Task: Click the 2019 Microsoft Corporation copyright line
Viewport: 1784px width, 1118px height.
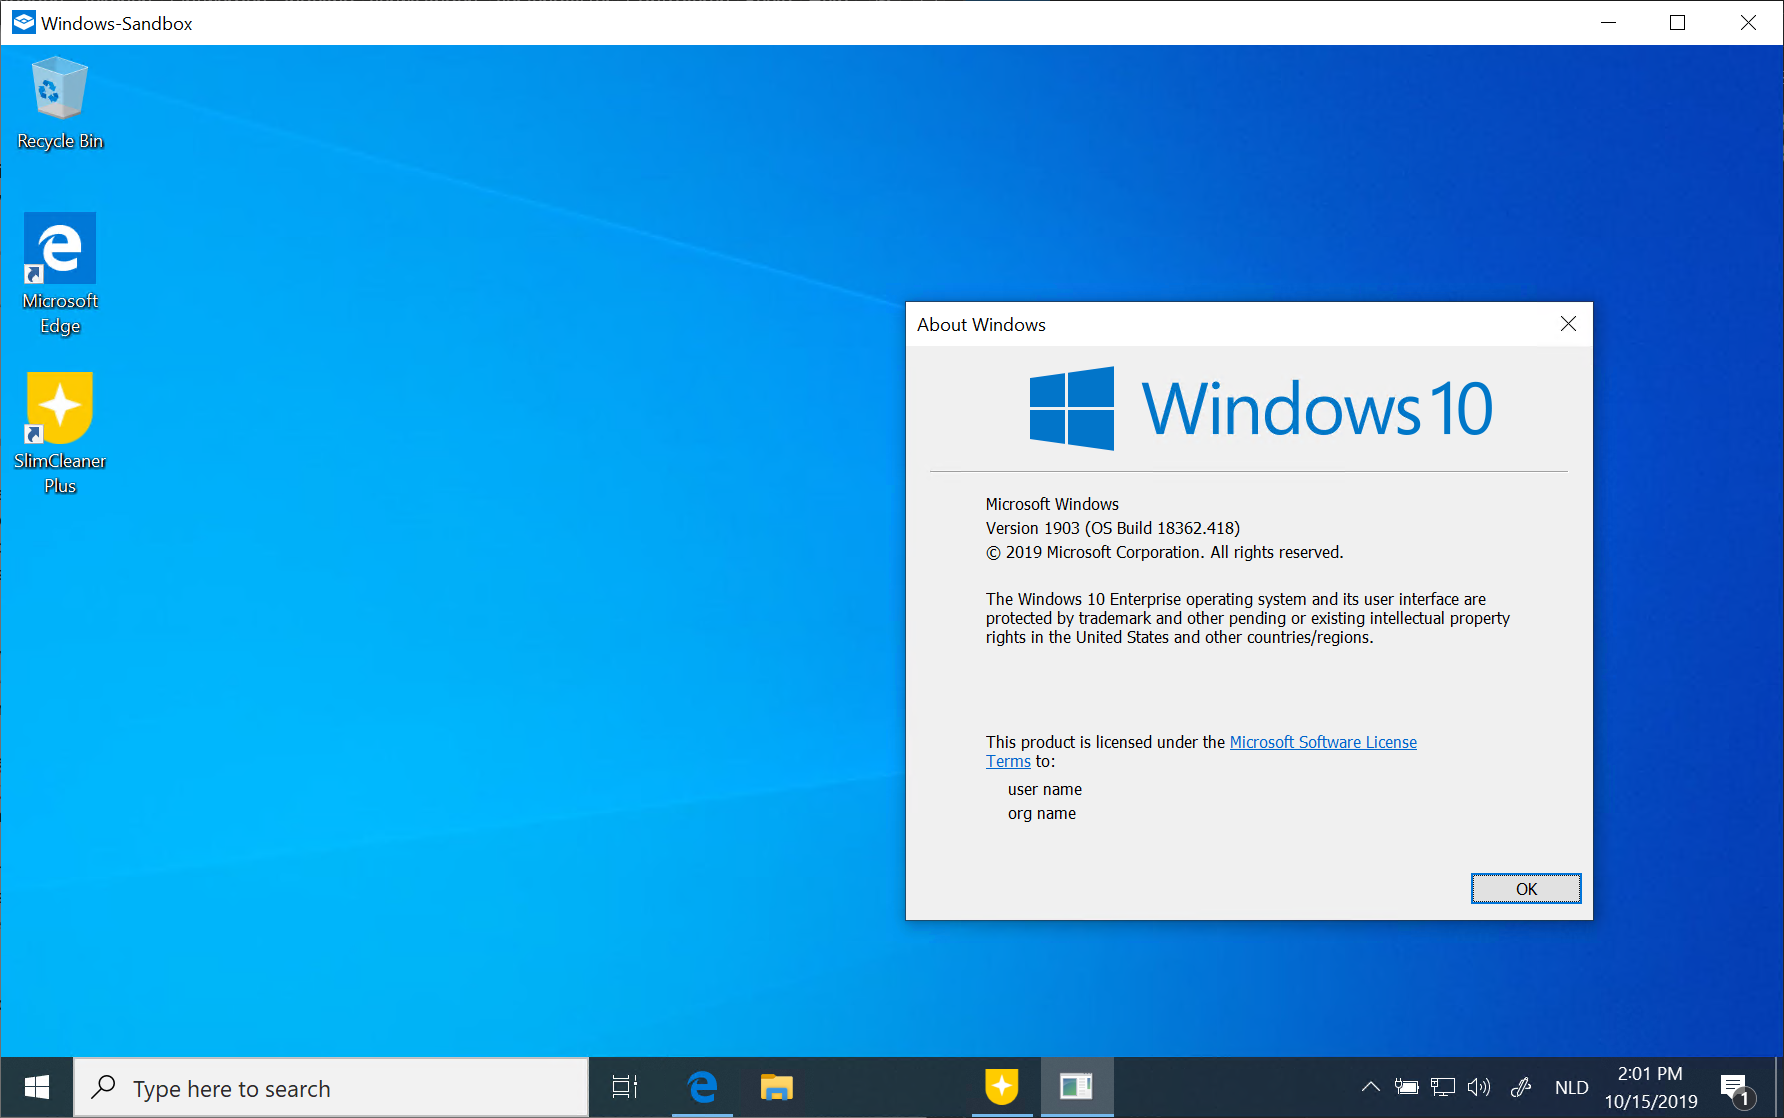Action: tap(1165, 552)
